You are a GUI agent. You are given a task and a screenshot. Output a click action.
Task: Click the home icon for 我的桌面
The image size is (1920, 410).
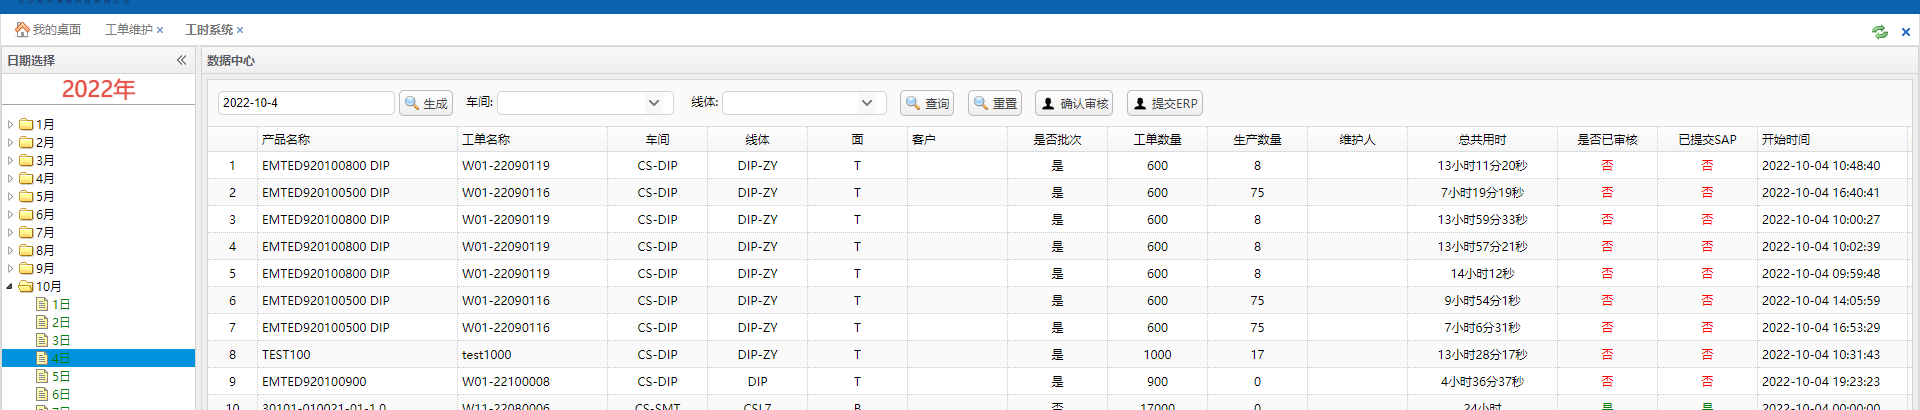[x=22, y=30]
